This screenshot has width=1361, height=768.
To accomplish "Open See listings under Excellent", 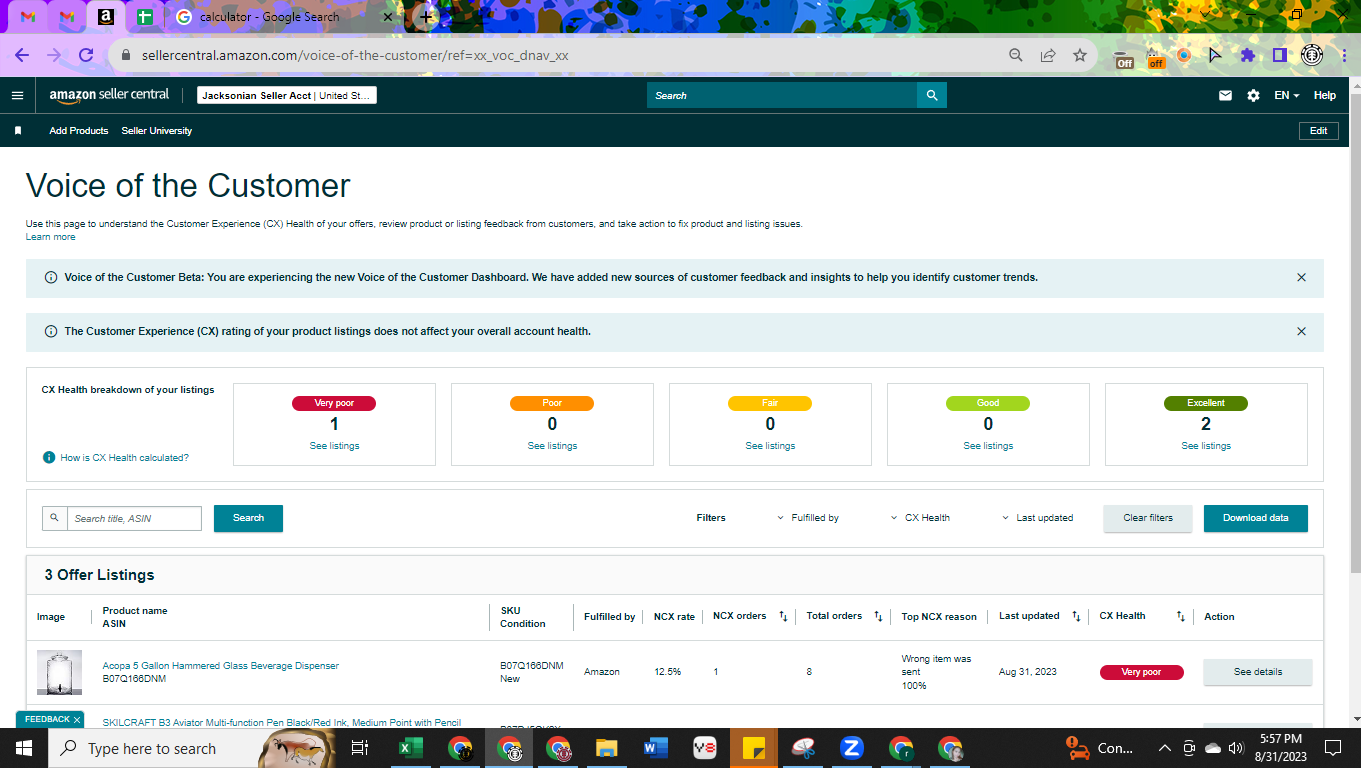I will [x=1206, y=446].
